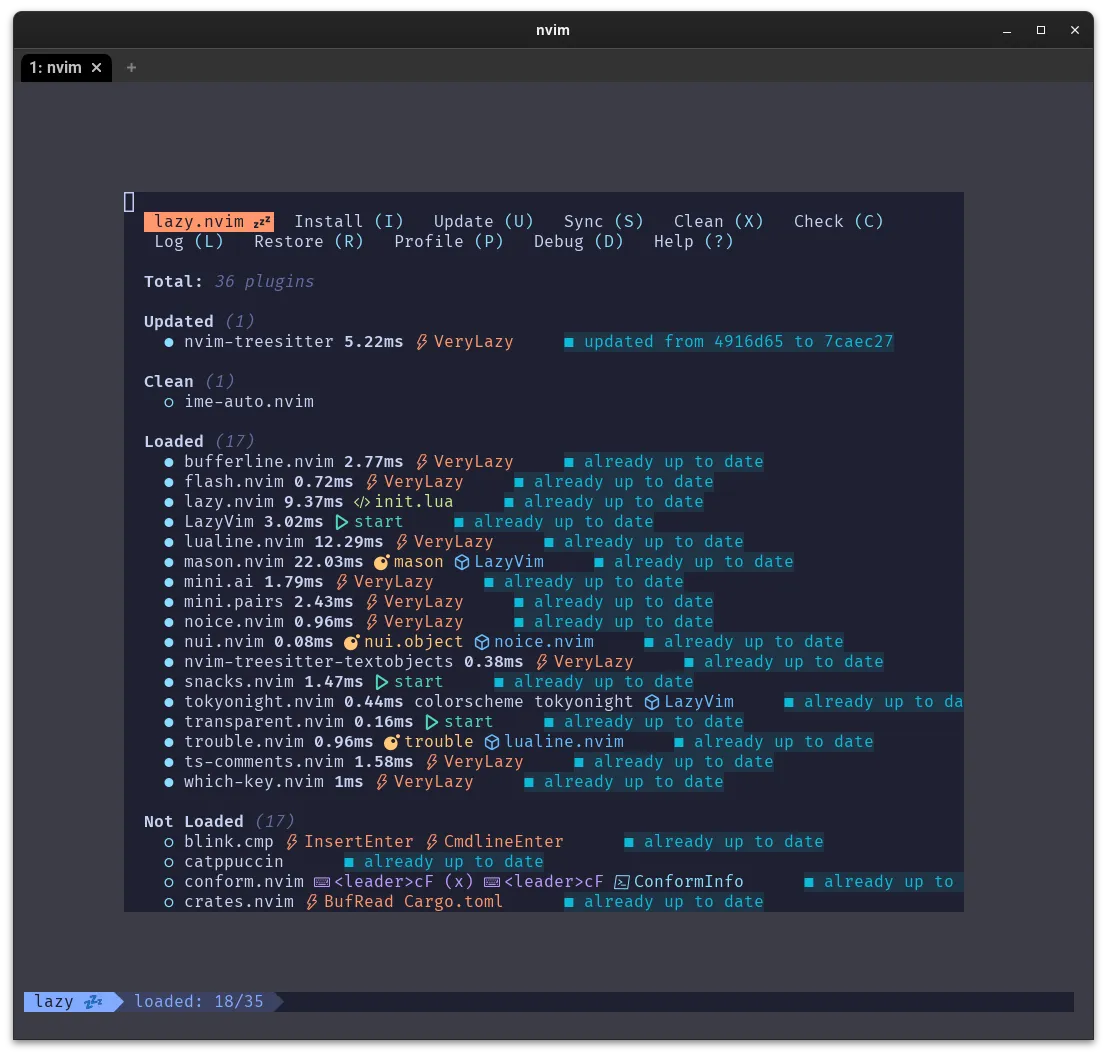Click orange require icon before nui.object
The image size is (1107, 1056).
(x=352, y=642)
